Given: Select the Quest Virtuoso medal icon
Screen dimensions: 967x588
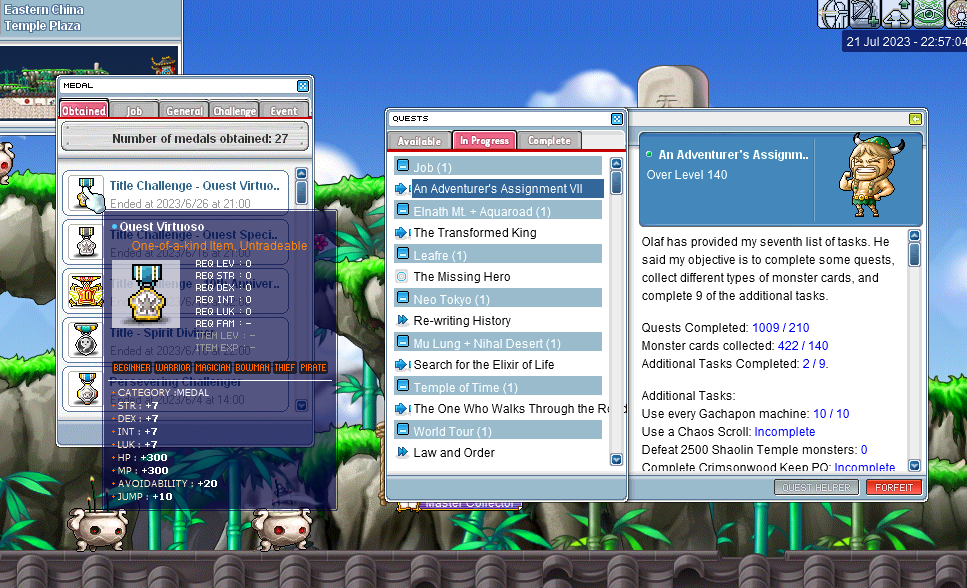Looking at the screenshot, I should click(86, 192).
